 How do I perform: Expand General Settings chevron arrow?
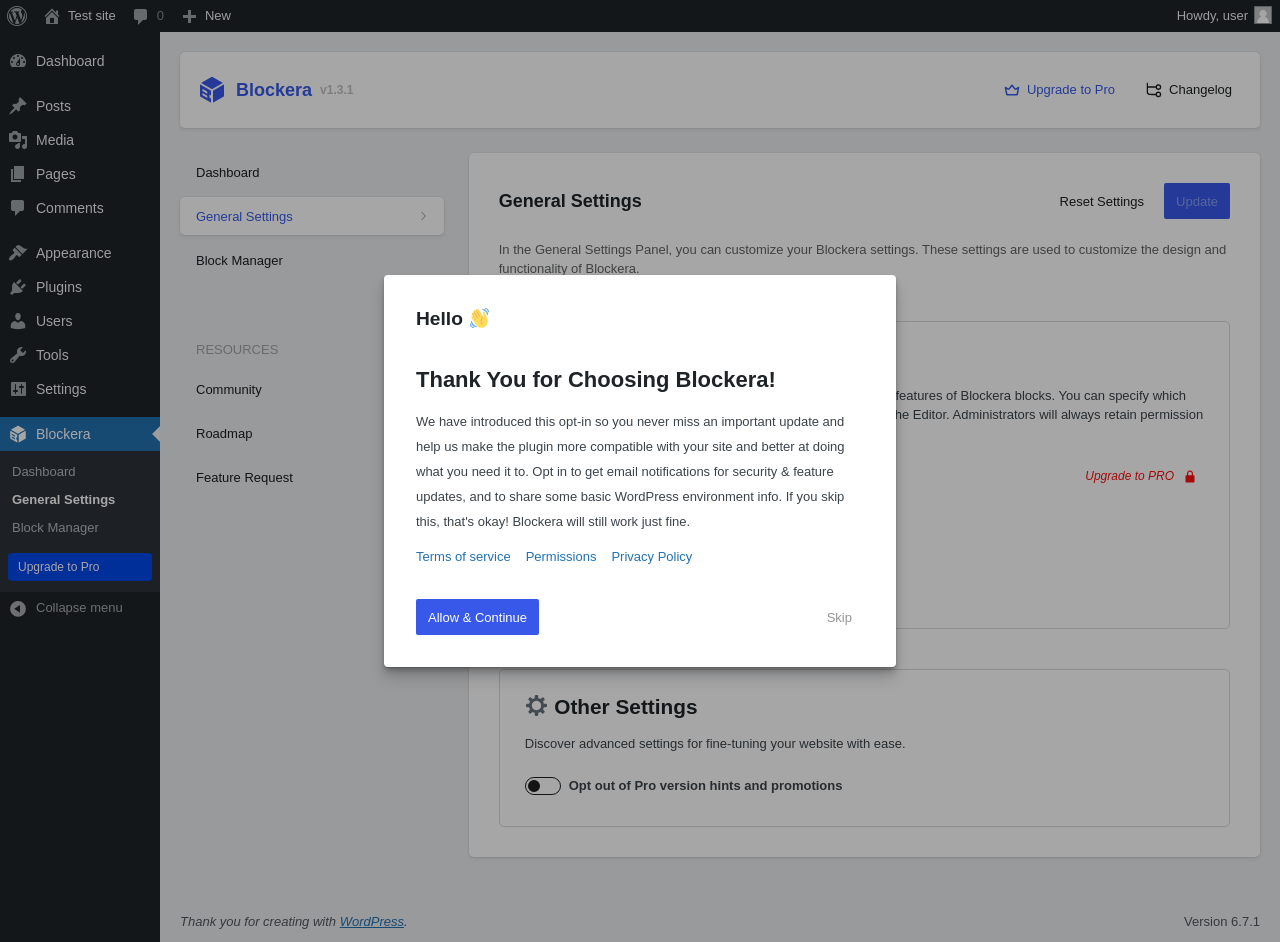423,216
